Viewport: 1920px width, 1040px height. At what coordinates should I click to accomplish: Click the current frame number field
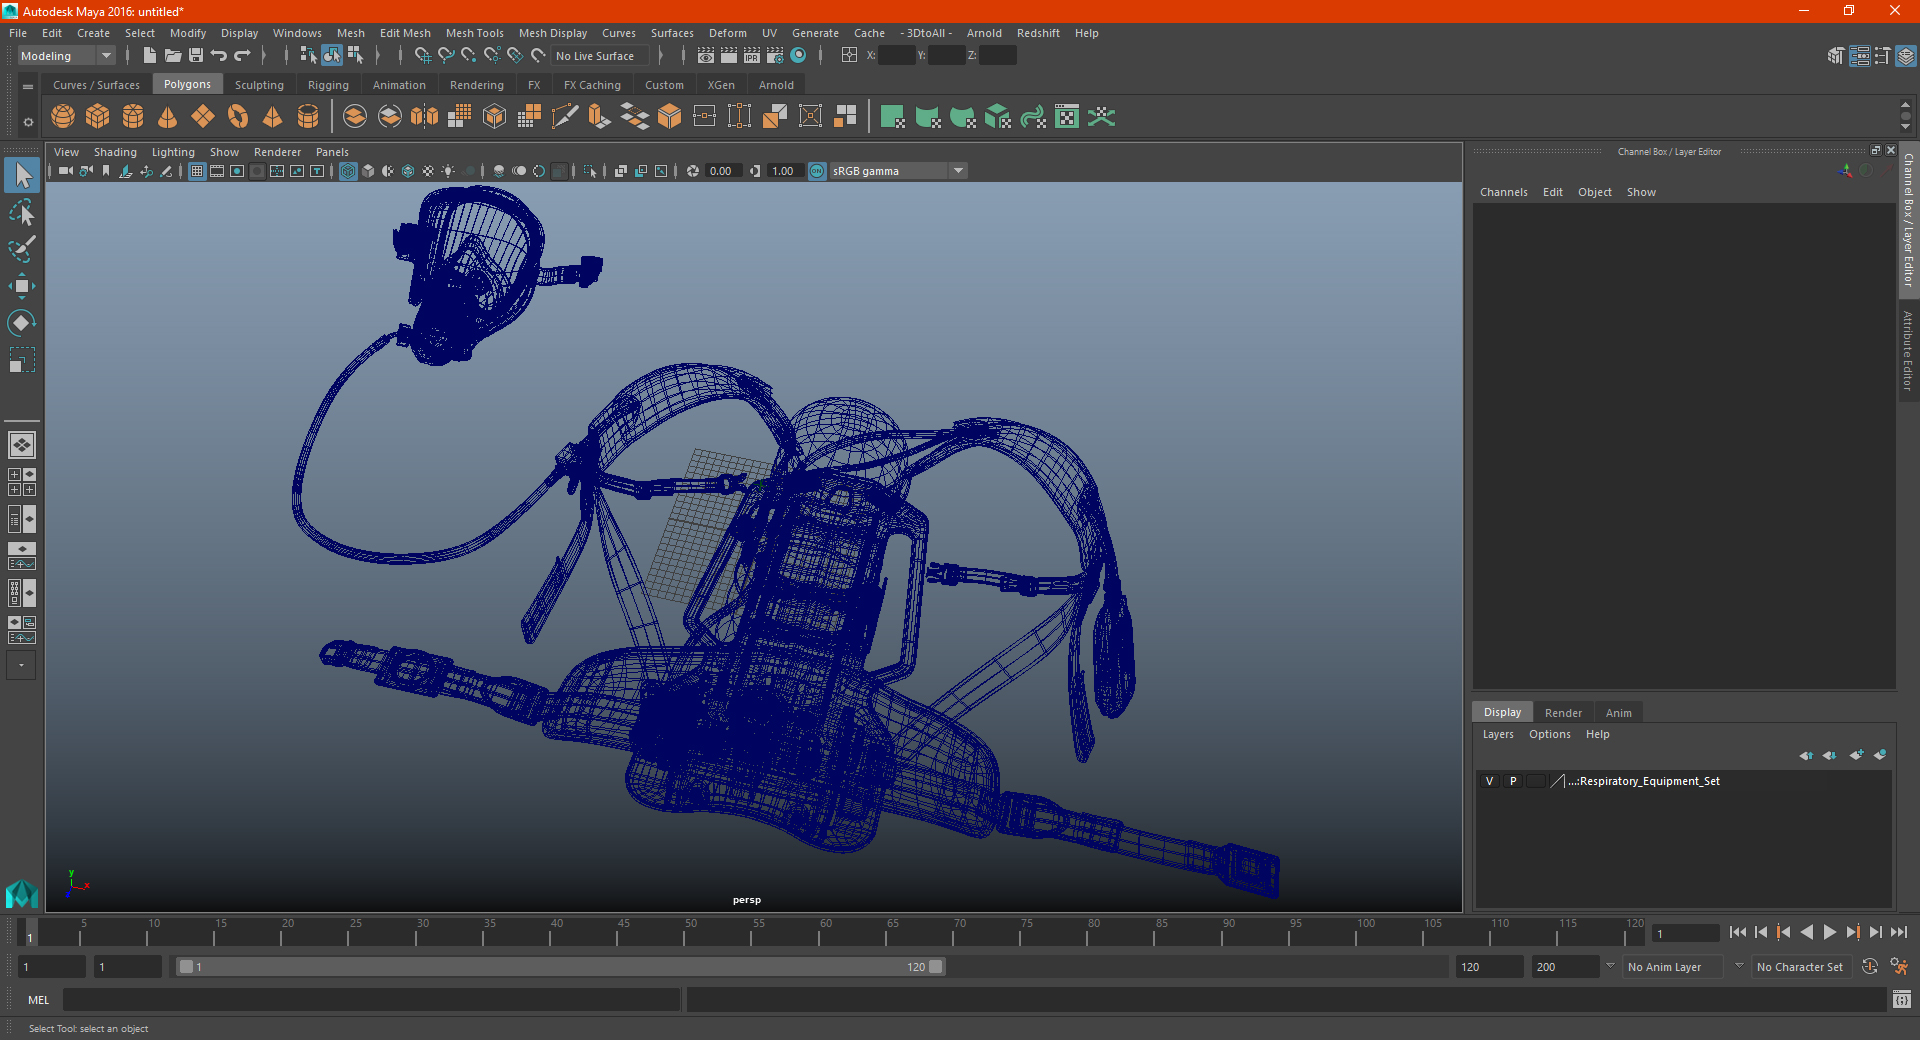[x=1685, y=933]
